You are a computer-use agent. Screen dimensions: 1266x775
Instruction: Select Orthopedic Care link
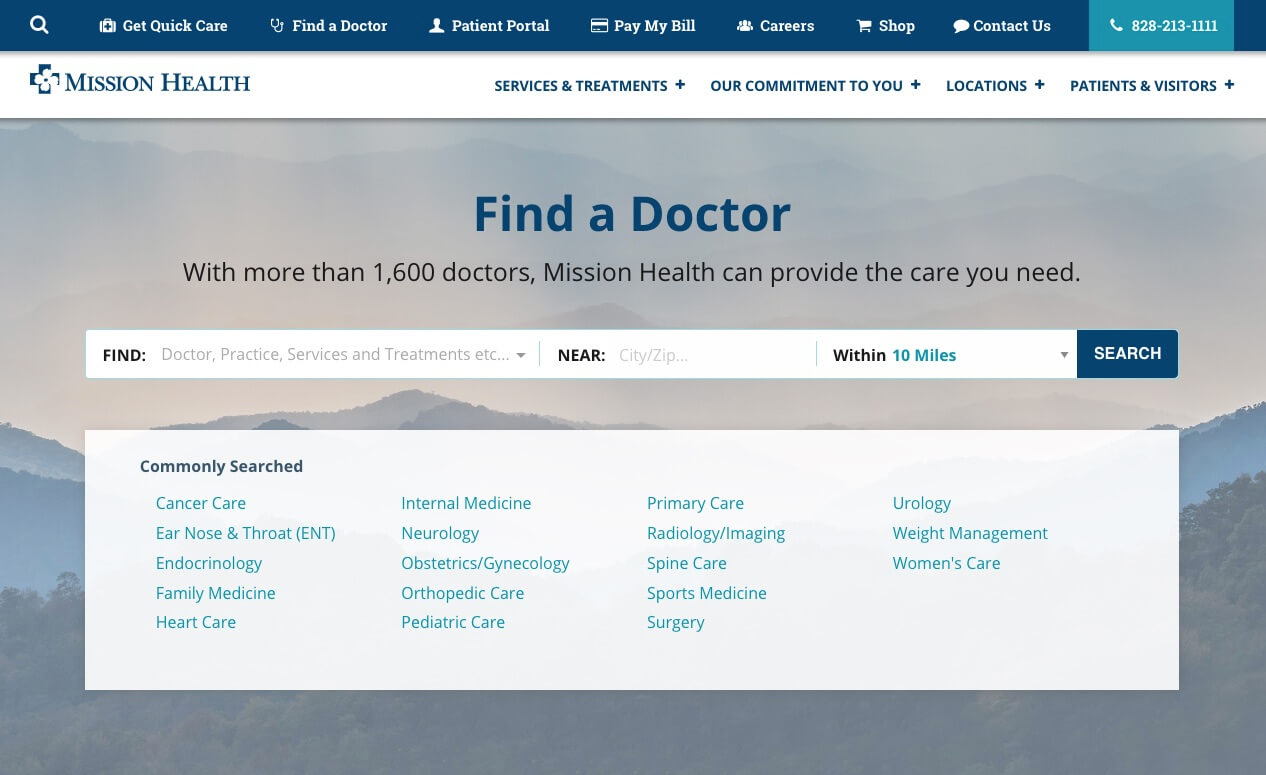[463, 593]
